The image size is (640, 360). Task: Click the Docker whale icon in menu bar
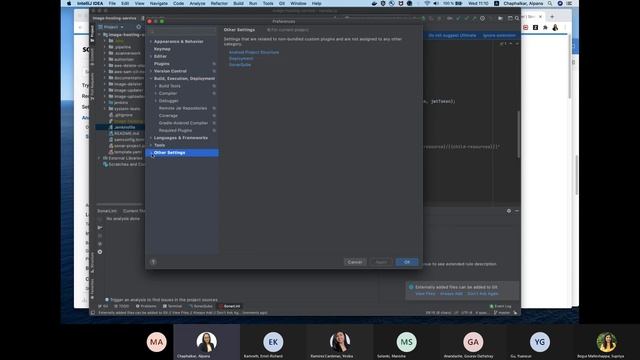click(x=375, y=3)
